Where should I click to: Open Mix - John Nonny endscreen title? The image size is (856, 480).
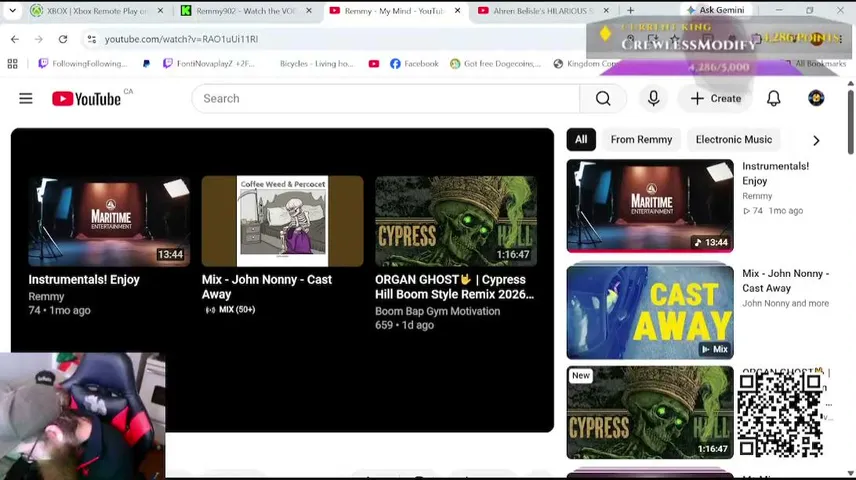266,287
